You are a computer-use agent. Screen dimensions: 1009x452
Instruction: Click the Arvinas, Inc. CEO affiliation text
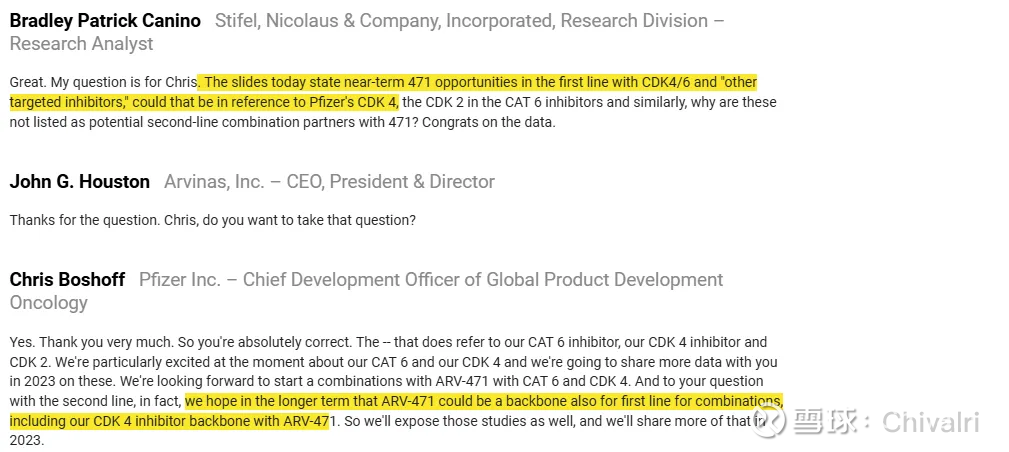(x=329, y=182)
